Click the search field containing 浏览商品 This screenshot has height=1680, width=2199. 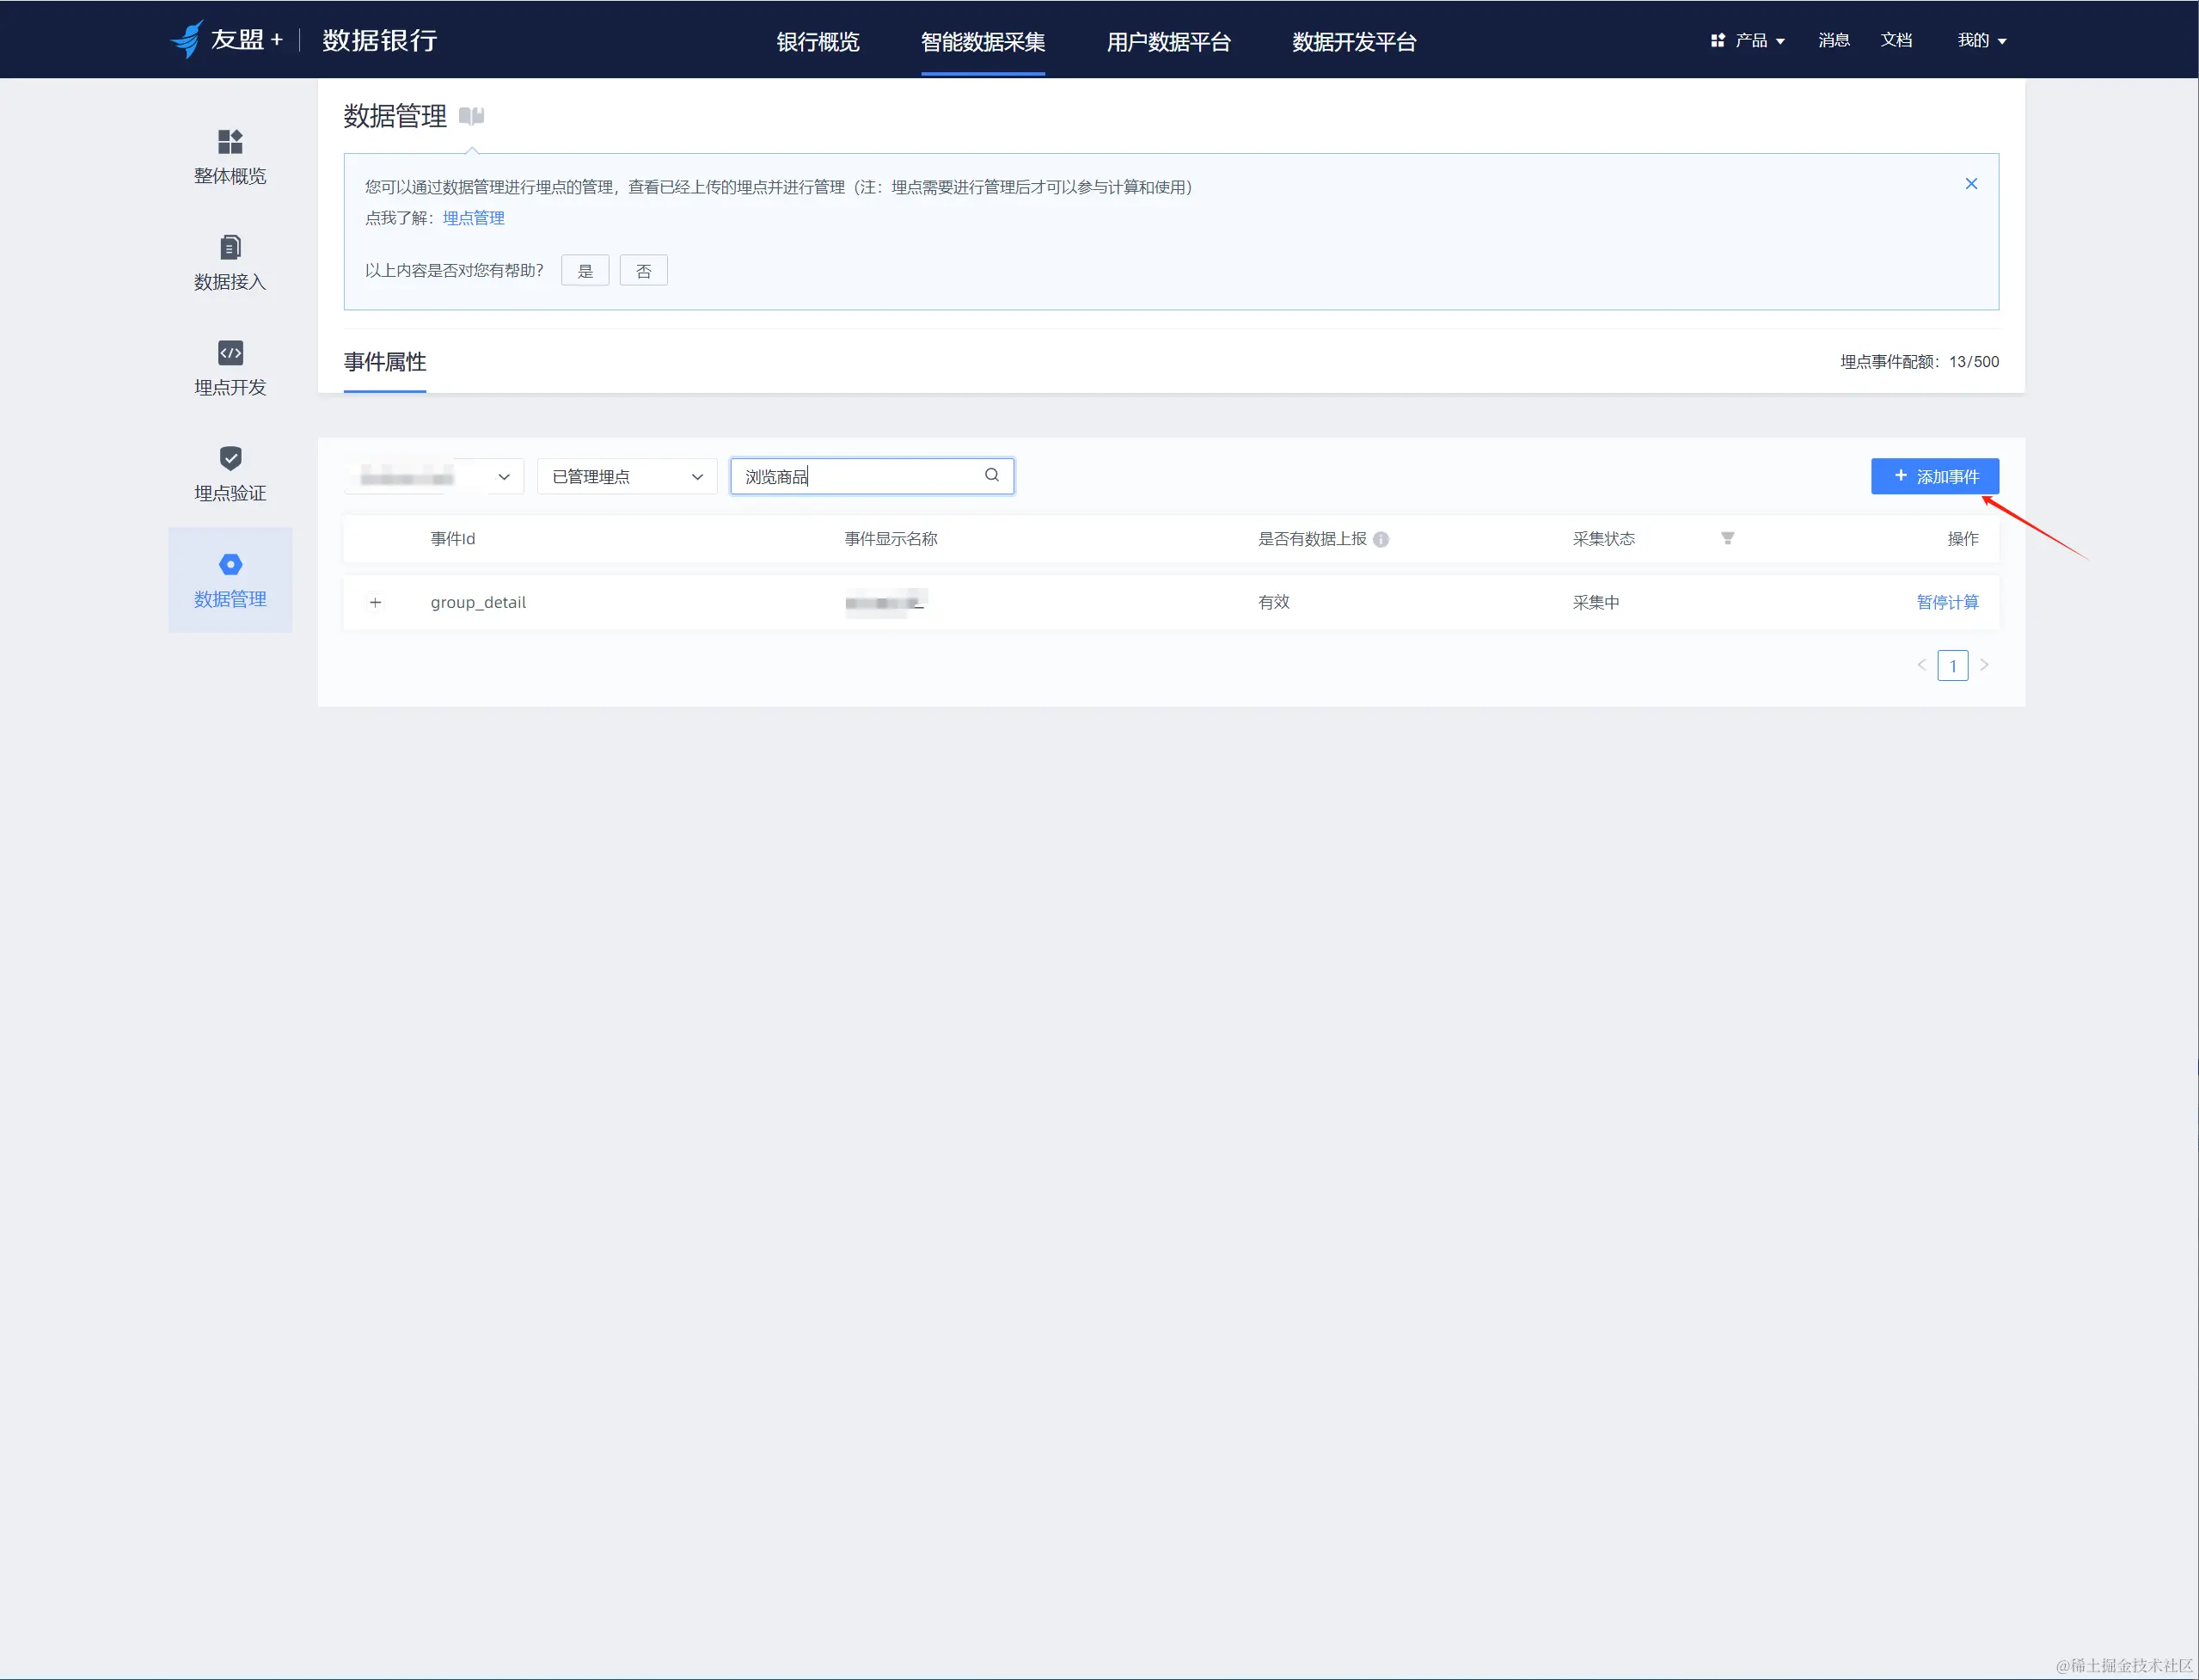[x=860, y=477]
